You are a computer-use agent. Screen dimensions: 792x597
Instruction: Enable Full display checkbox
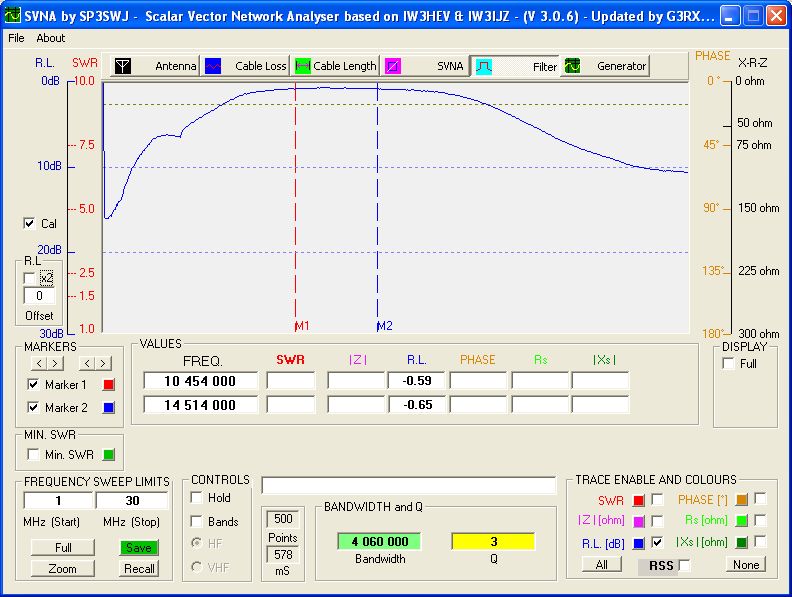tap(729, 364)
